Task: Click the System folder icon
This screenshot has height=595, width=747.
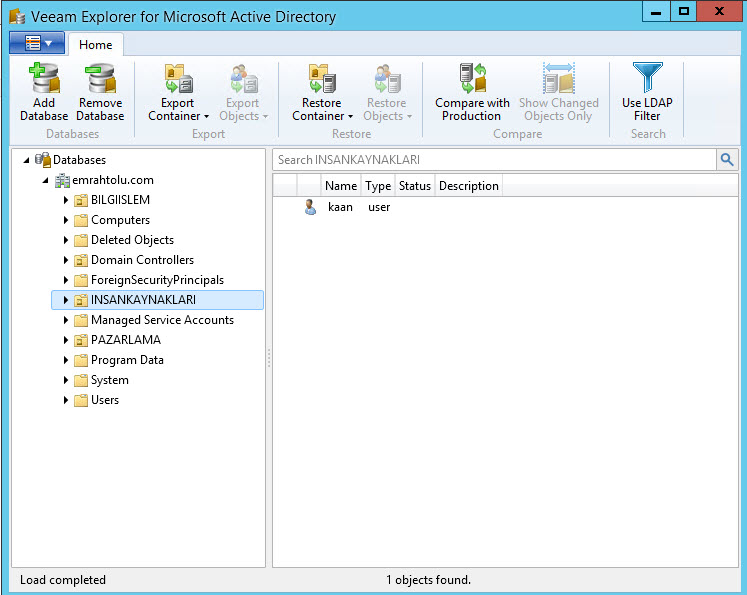Action: (x=81, y=380)
